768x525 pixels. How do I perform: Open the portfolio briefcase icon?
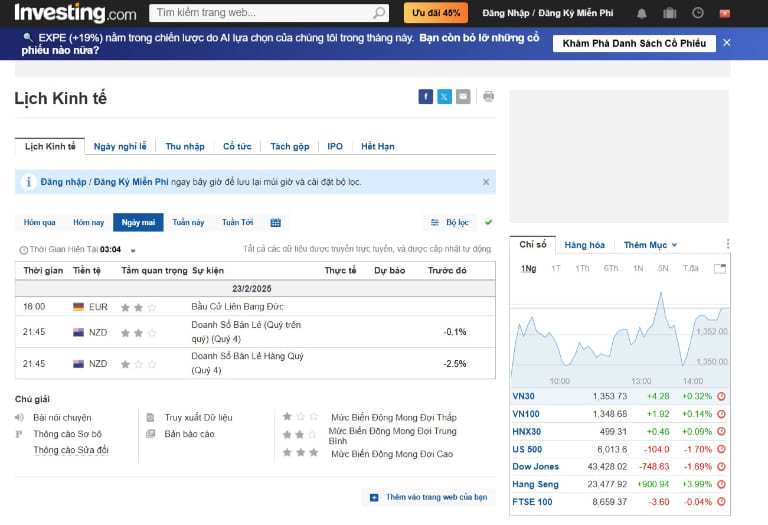[669, 14]
